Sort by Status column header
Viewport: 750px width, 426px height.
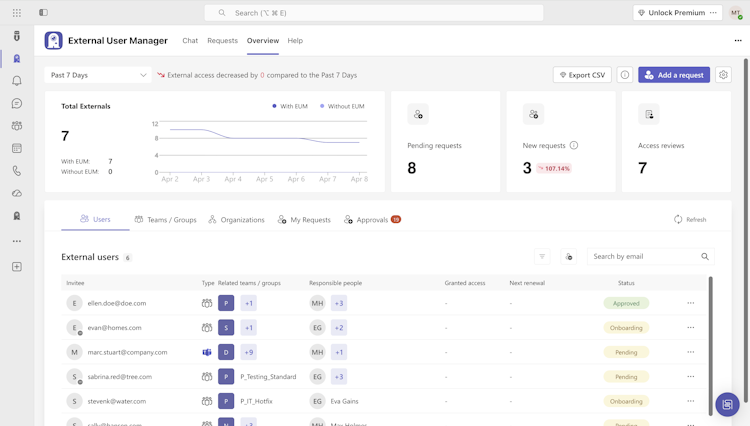coord(626,283)
